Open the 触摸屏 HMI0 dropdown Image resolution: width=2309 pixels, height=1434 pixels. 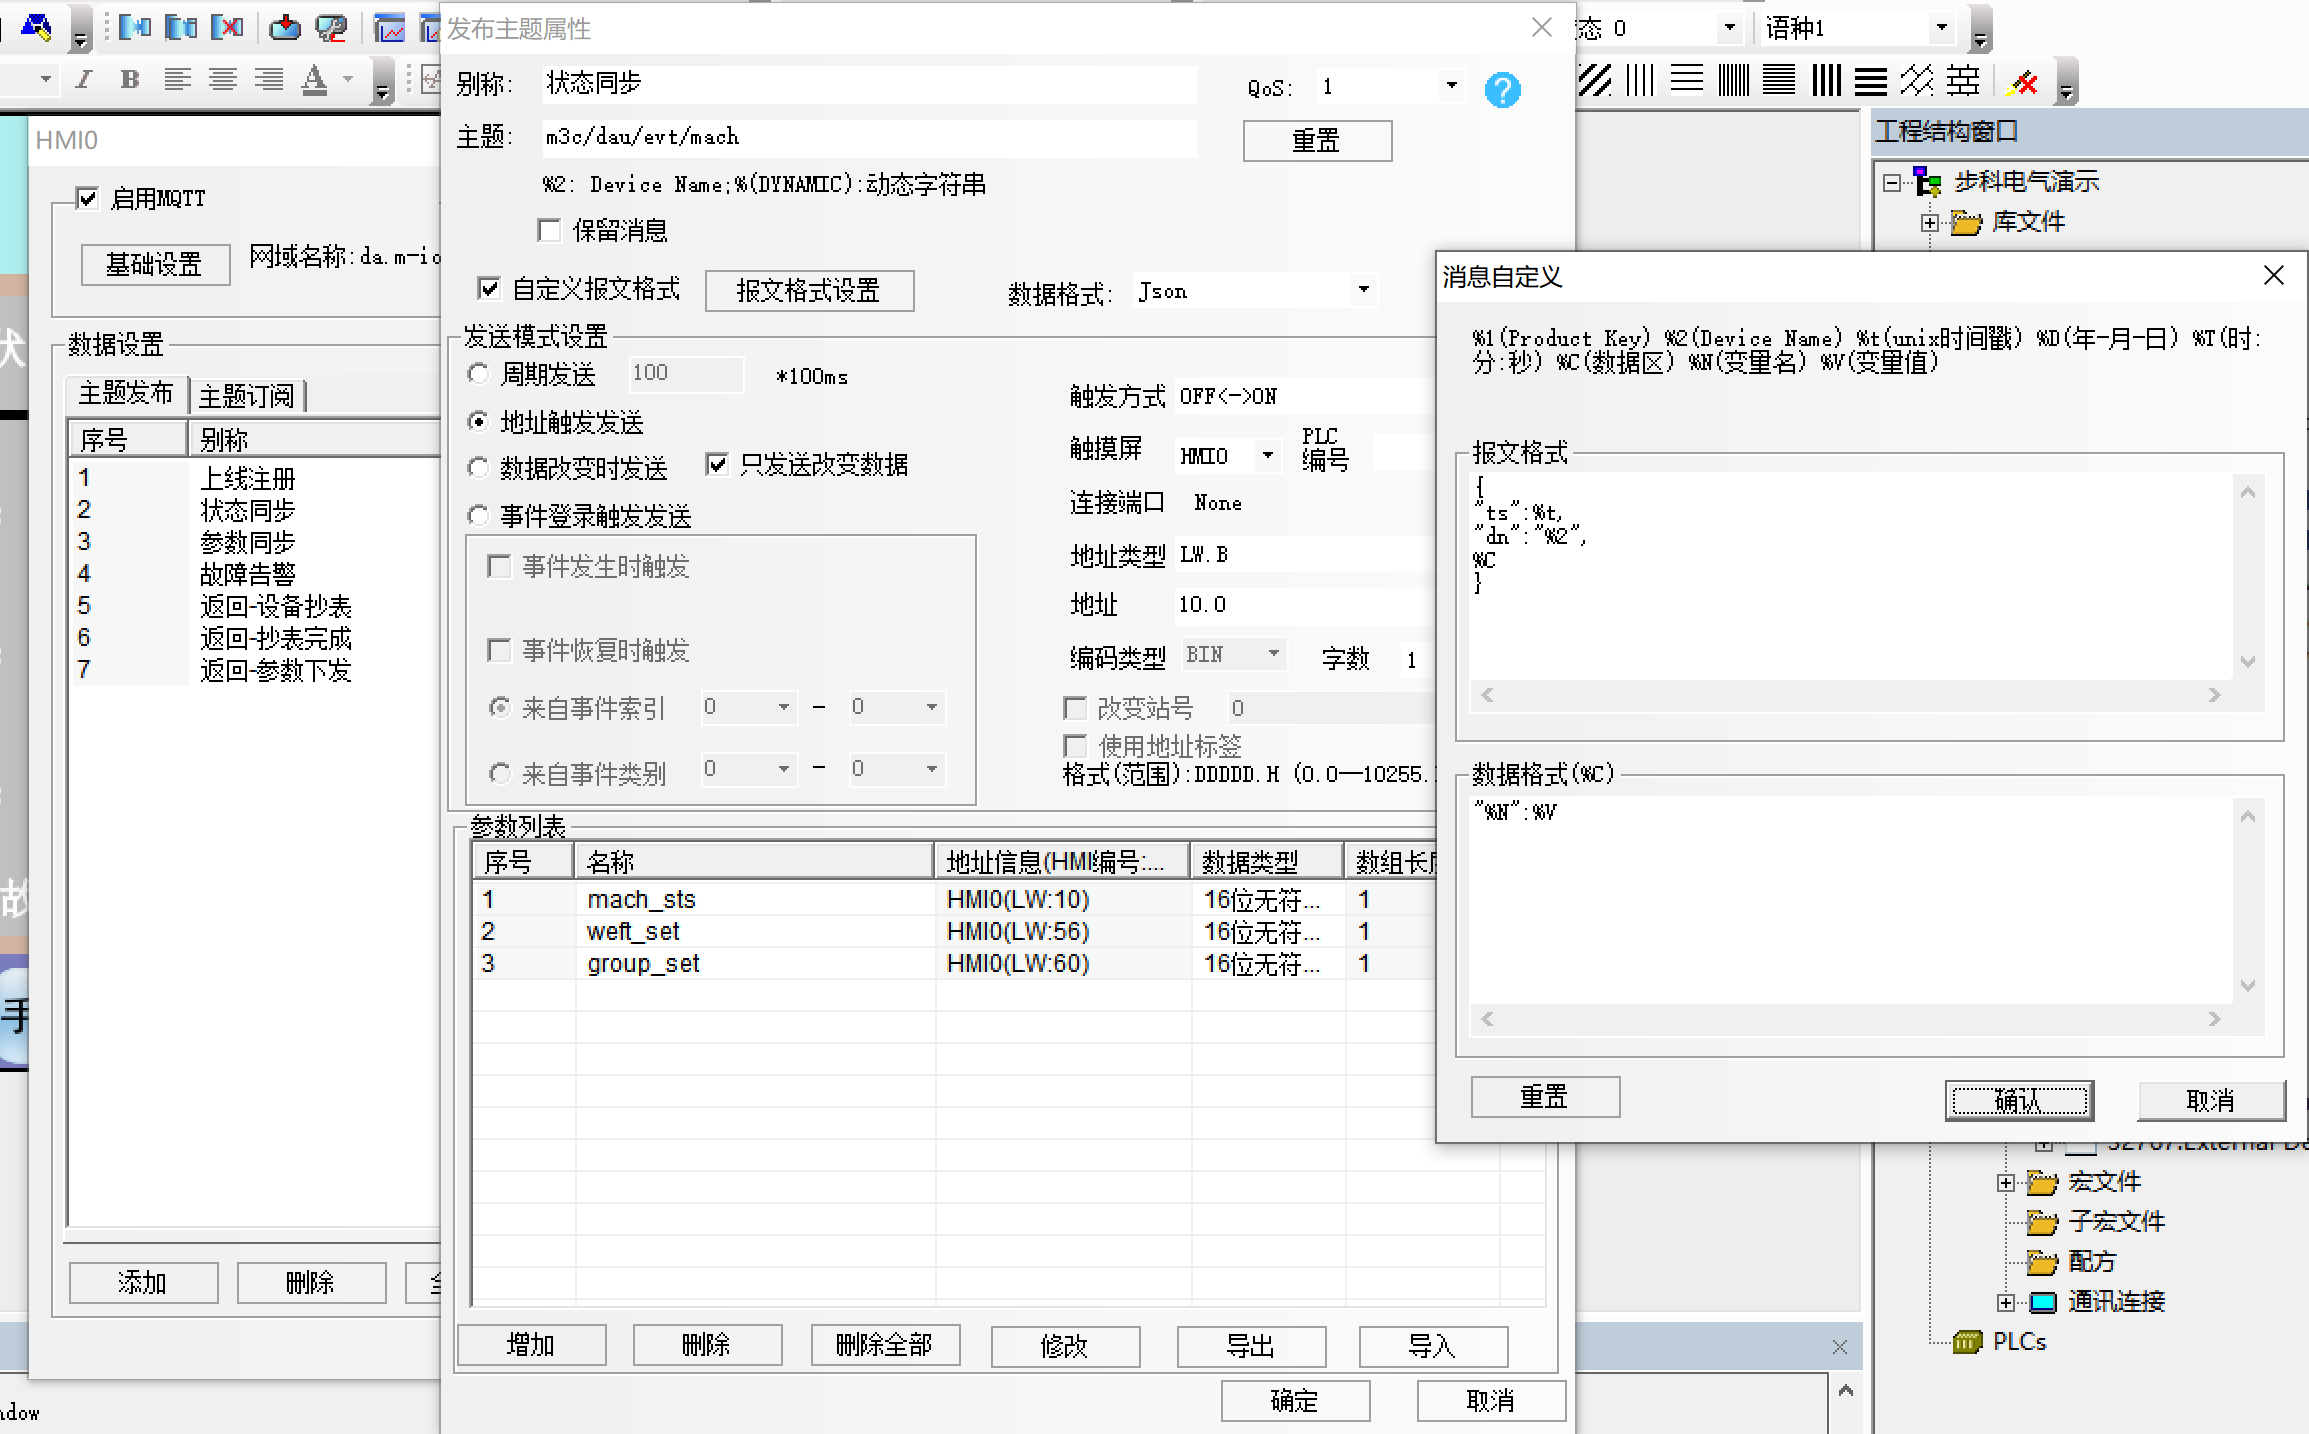(x=1268, y=455)
